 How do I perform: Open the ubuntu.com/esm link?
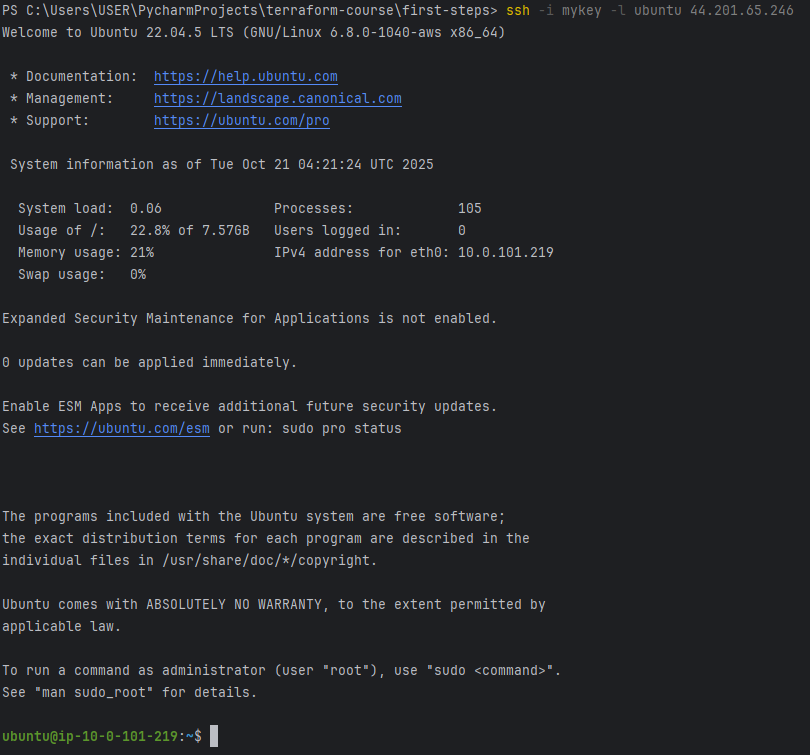pos(122,429)
